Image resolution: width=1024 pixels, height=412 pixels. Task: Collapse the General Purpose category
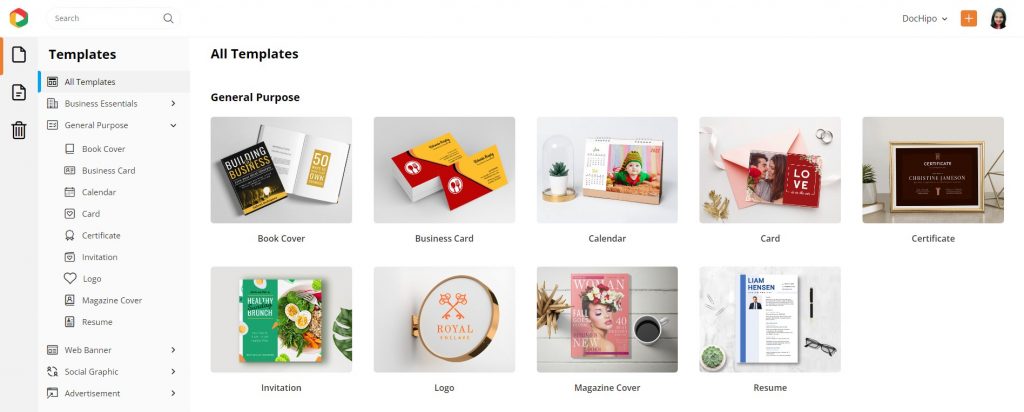(x=173, y=125)
